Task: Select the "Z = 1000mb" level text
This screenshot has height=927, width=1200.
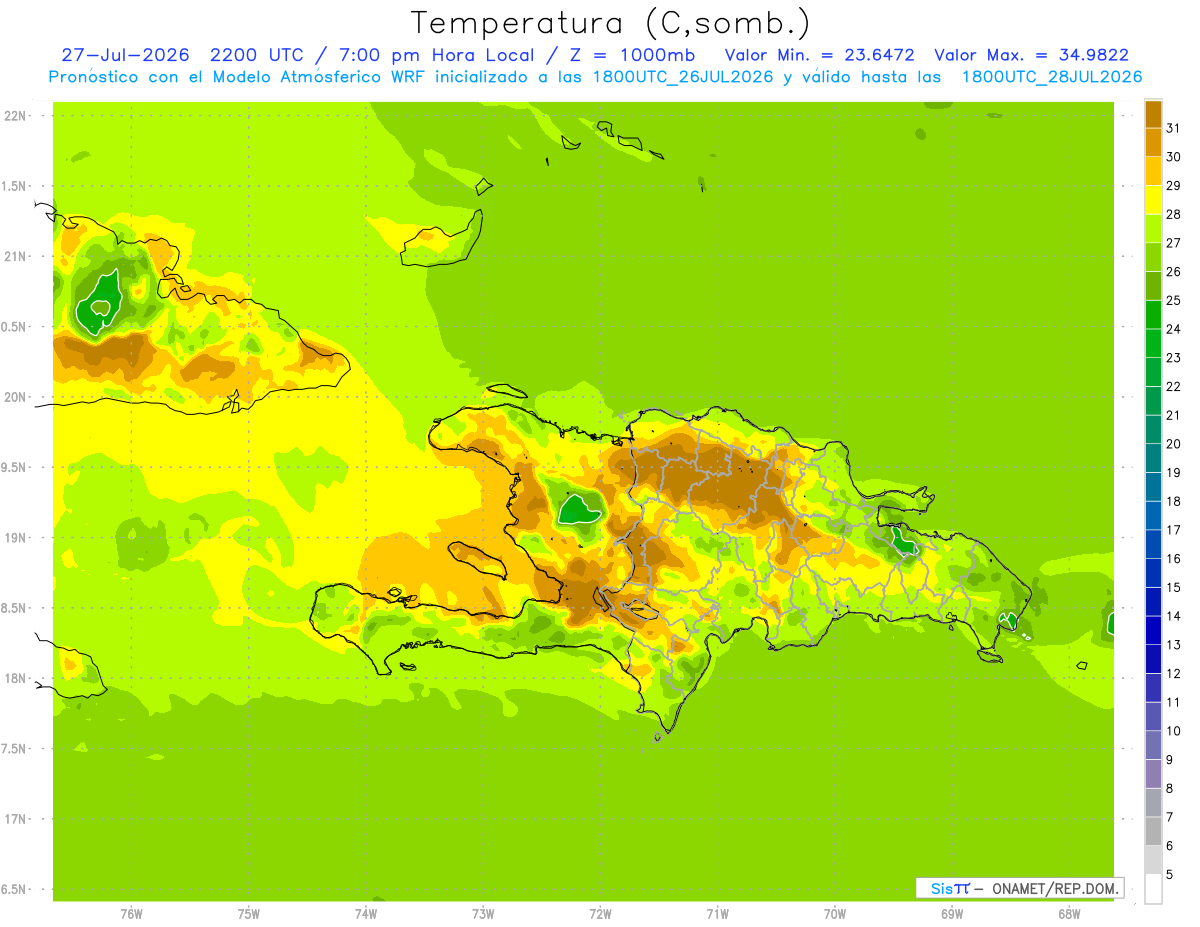Action: (x=631, y=55)
